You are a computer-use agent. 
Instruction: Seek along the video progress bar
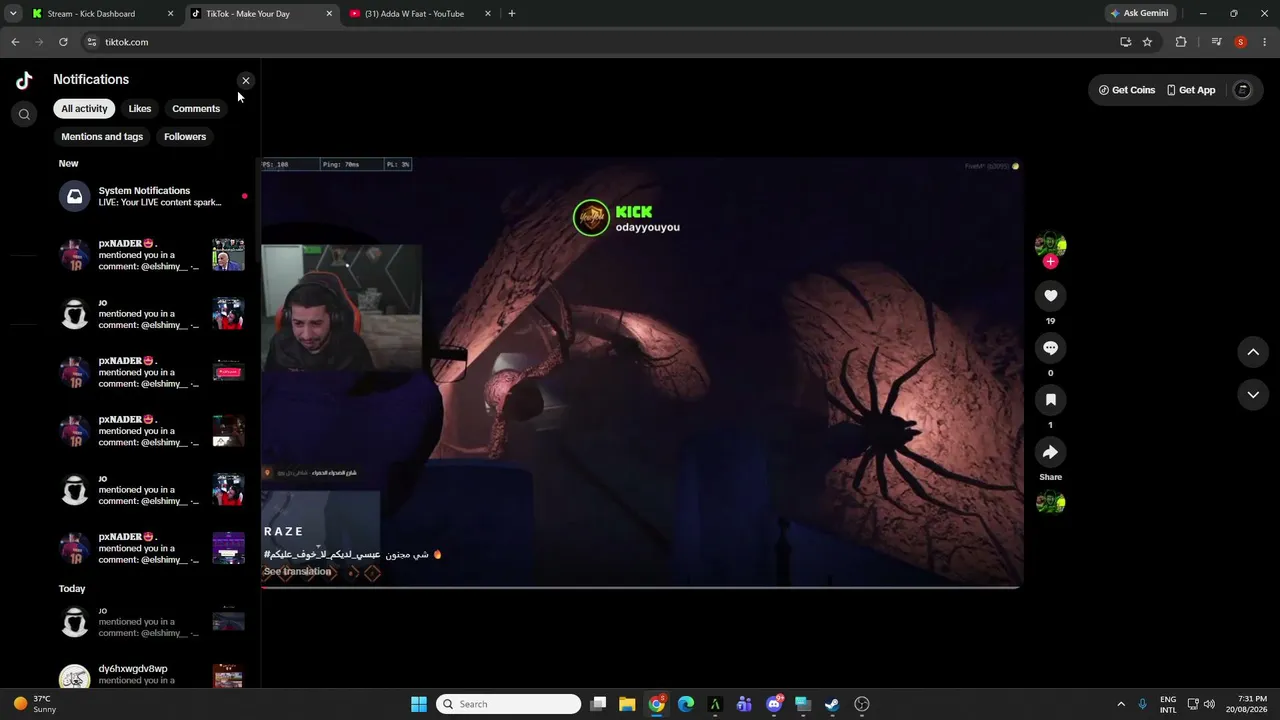(x=641, y=588)
